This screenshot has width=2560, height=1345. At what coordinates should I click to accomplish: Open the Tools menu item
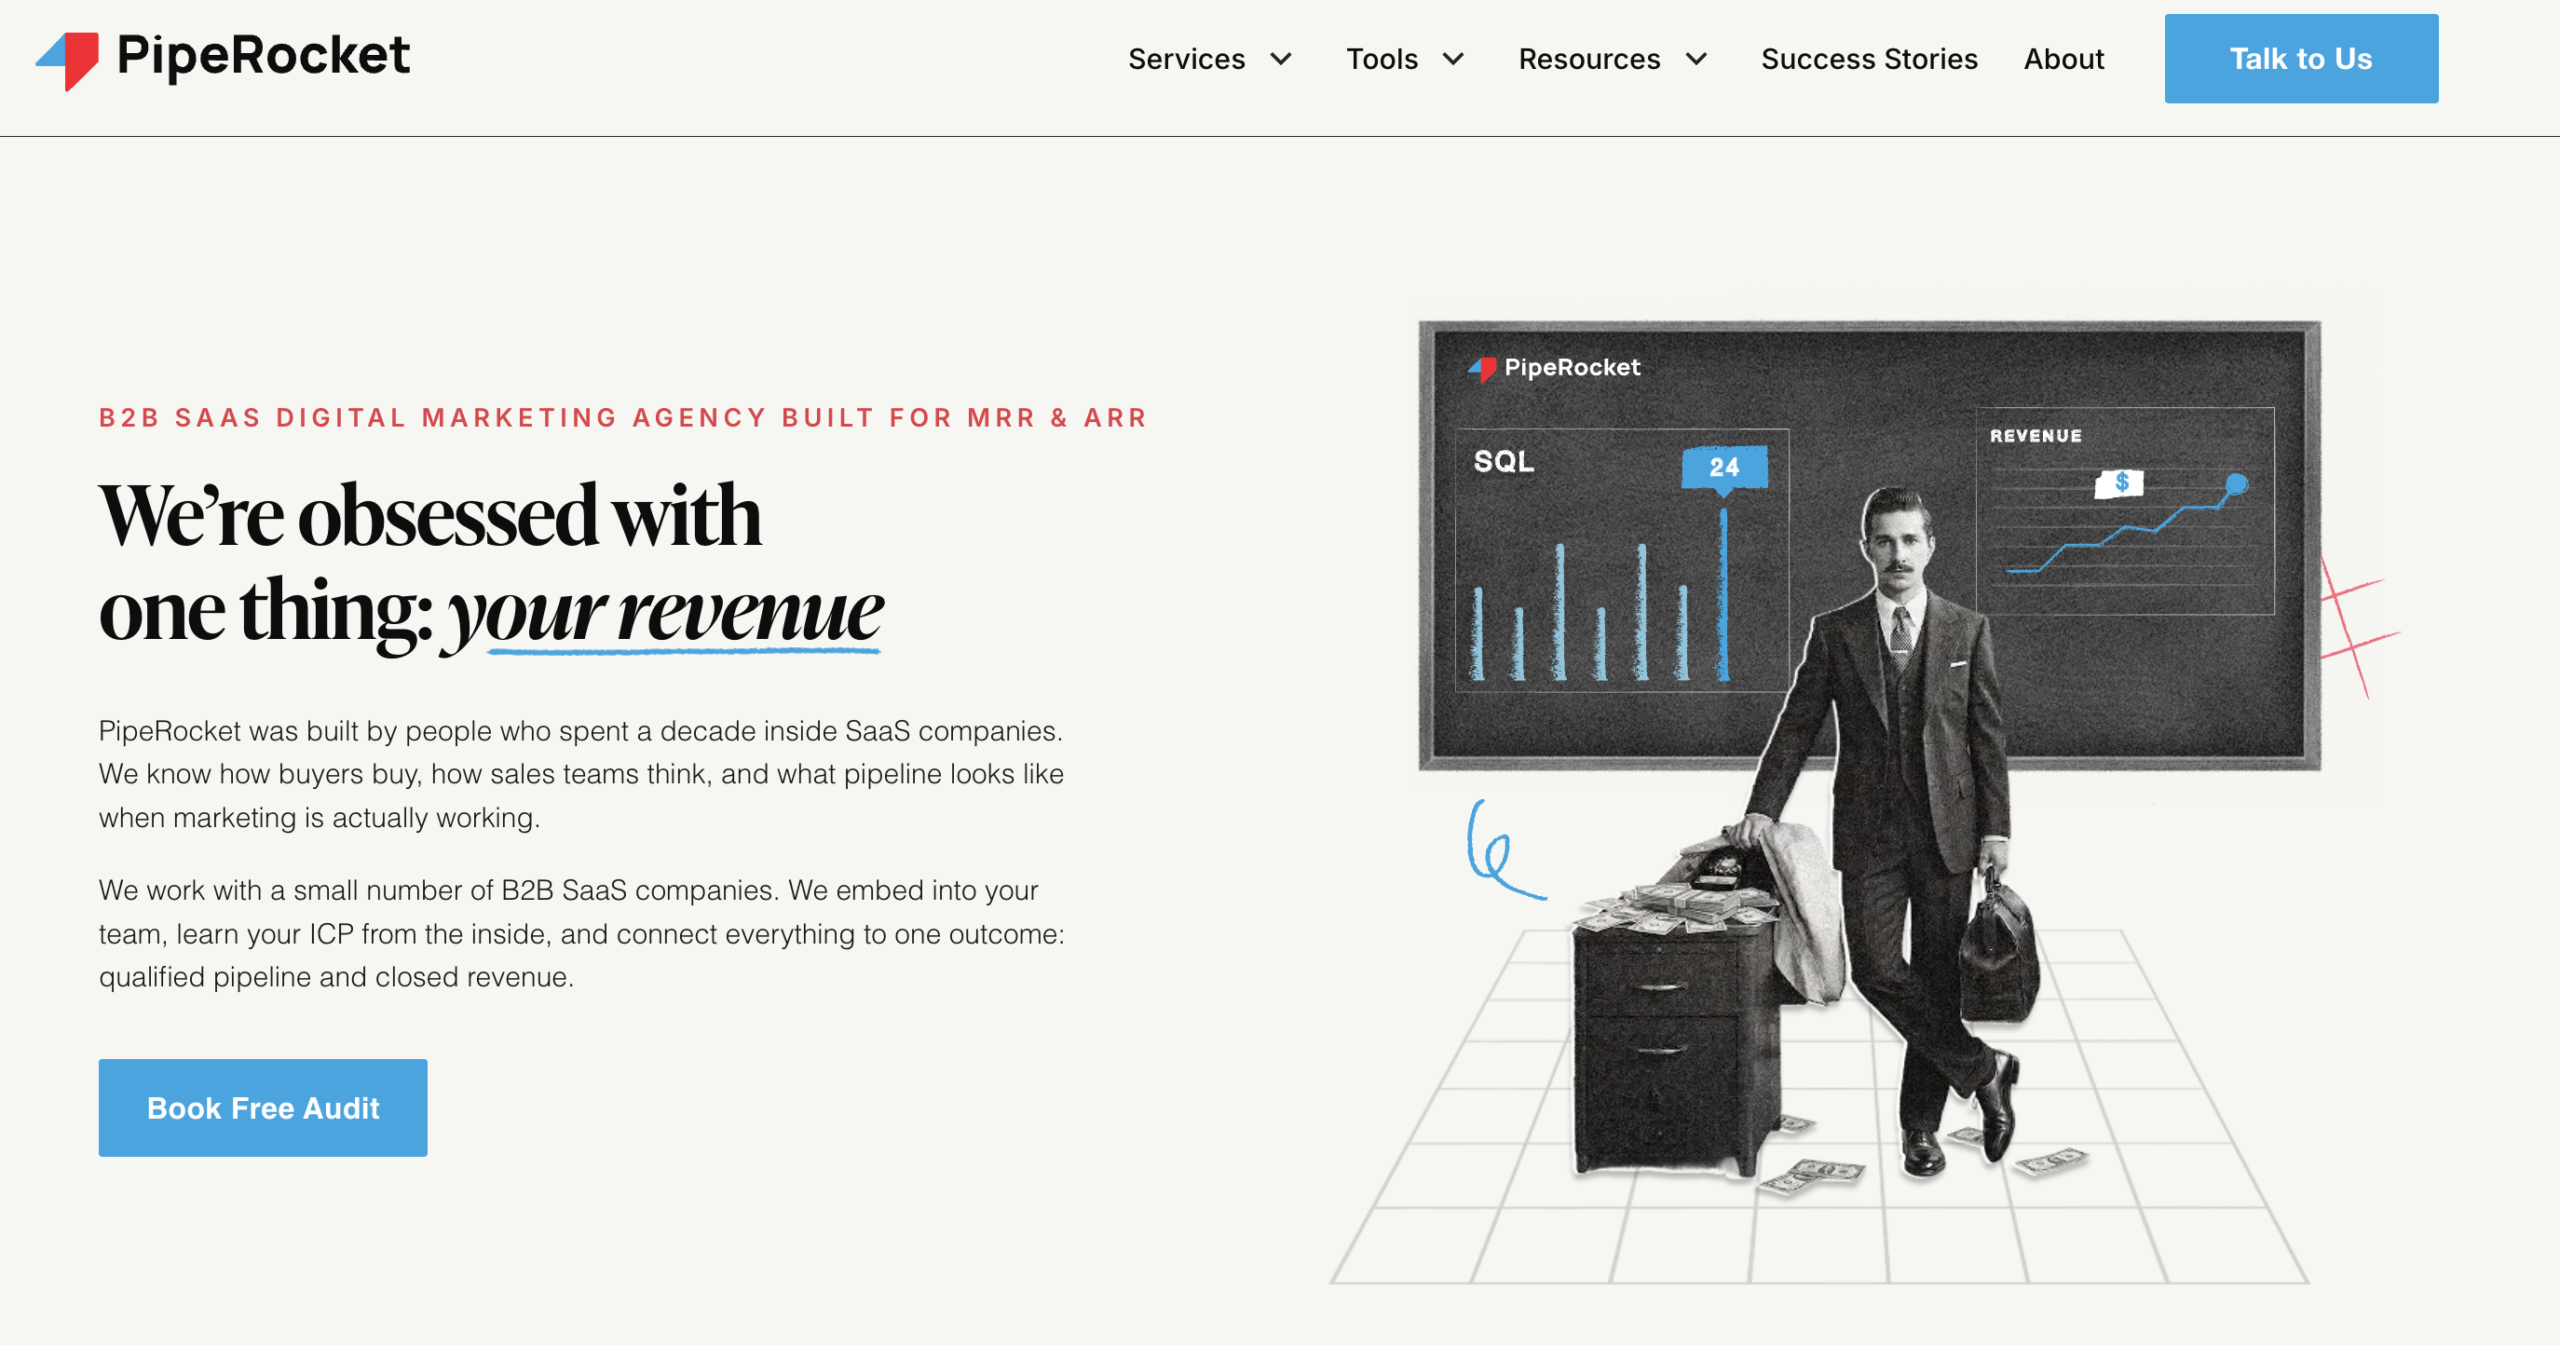[1382, 59]
